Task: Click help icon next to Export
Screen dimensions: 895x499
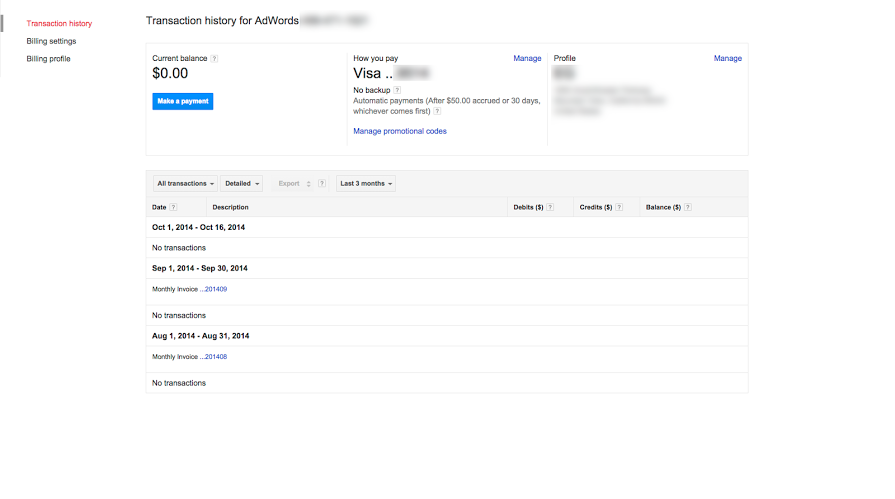Action: [x=322, y=183]
